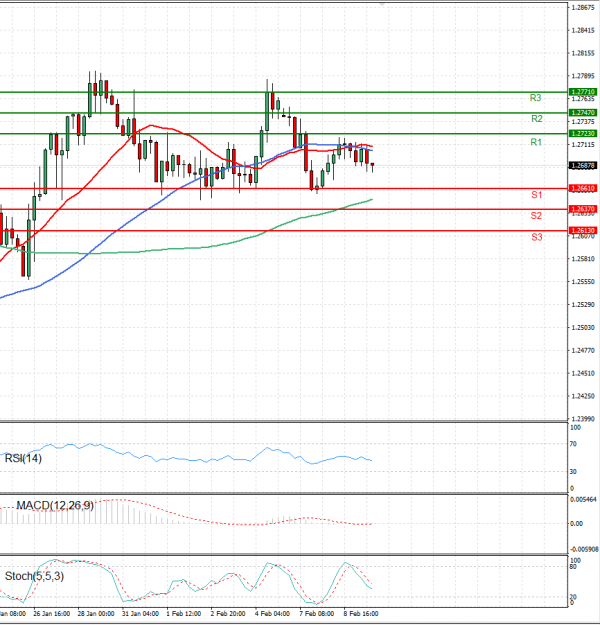The image size is (600, 625).
Task: Click the R2 resistance label
Action: [x=537, y=118]
